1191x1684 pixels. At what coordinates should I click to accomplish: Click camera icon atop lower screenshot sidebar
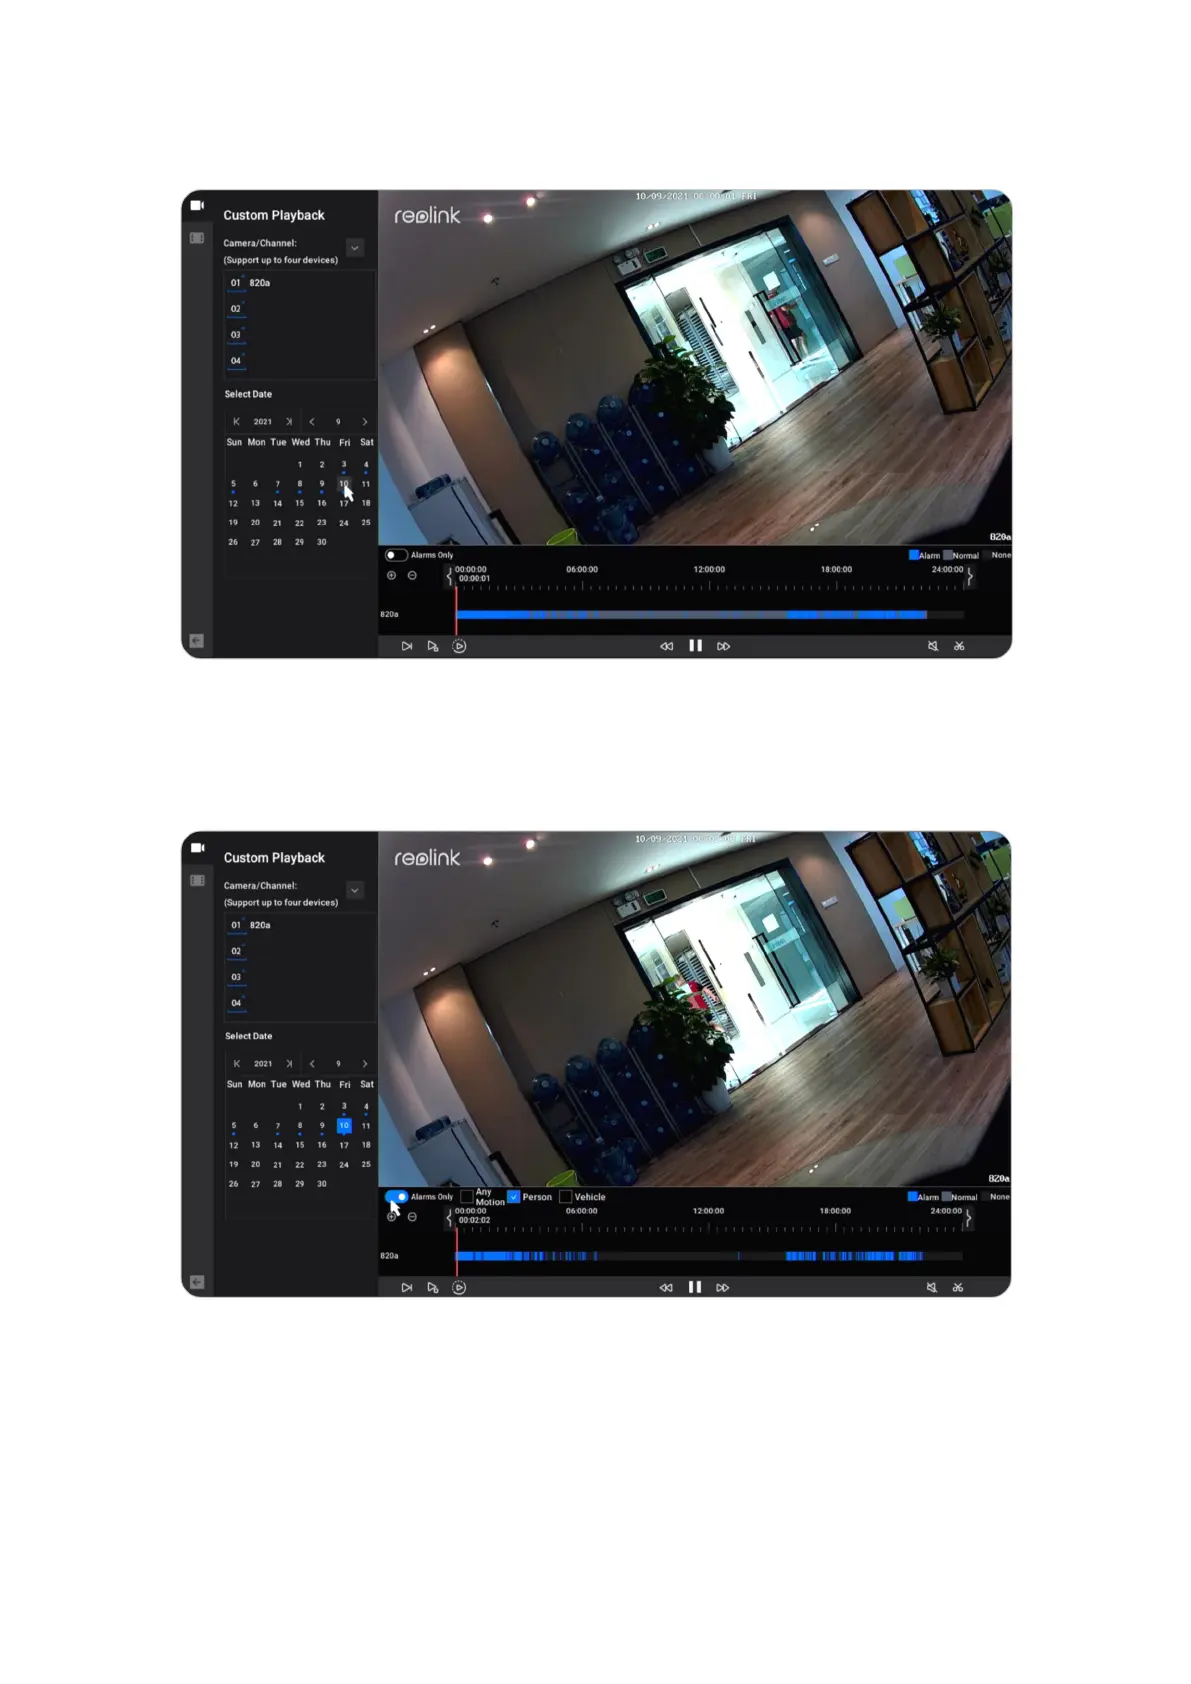pos(197,847)
